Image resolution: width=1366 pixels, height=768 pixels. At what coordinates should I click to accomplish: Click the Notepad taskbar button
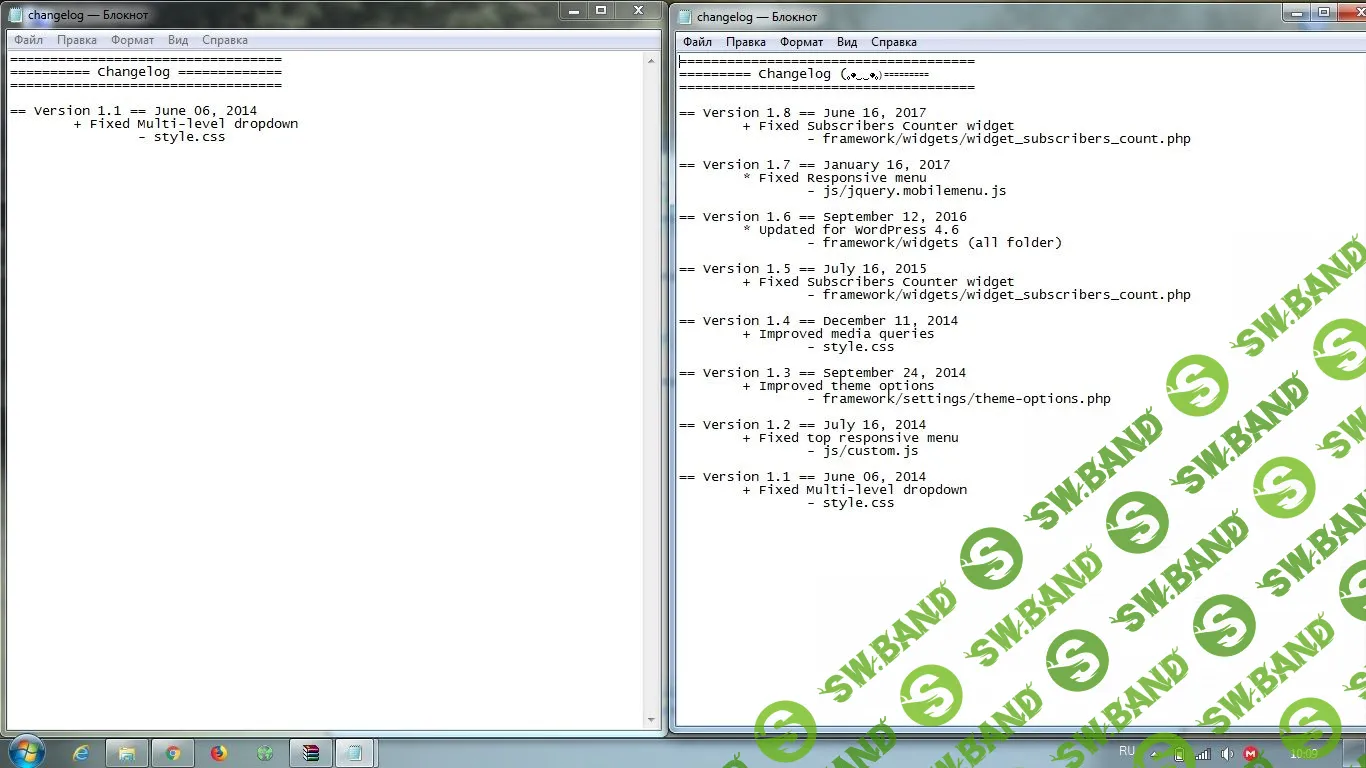tap(354, 753)
